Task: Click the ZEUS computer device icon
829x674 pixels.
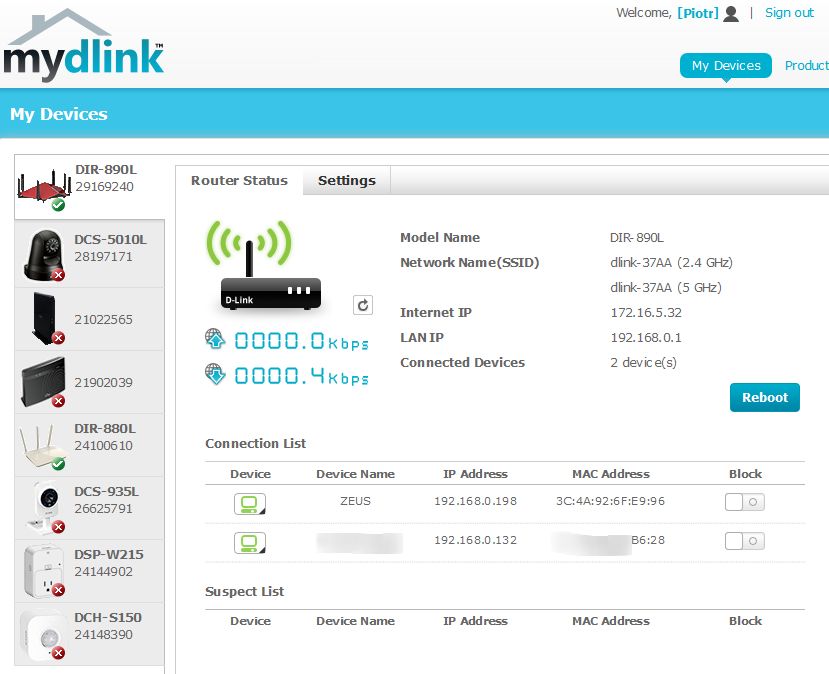Action: pos(250,504)
